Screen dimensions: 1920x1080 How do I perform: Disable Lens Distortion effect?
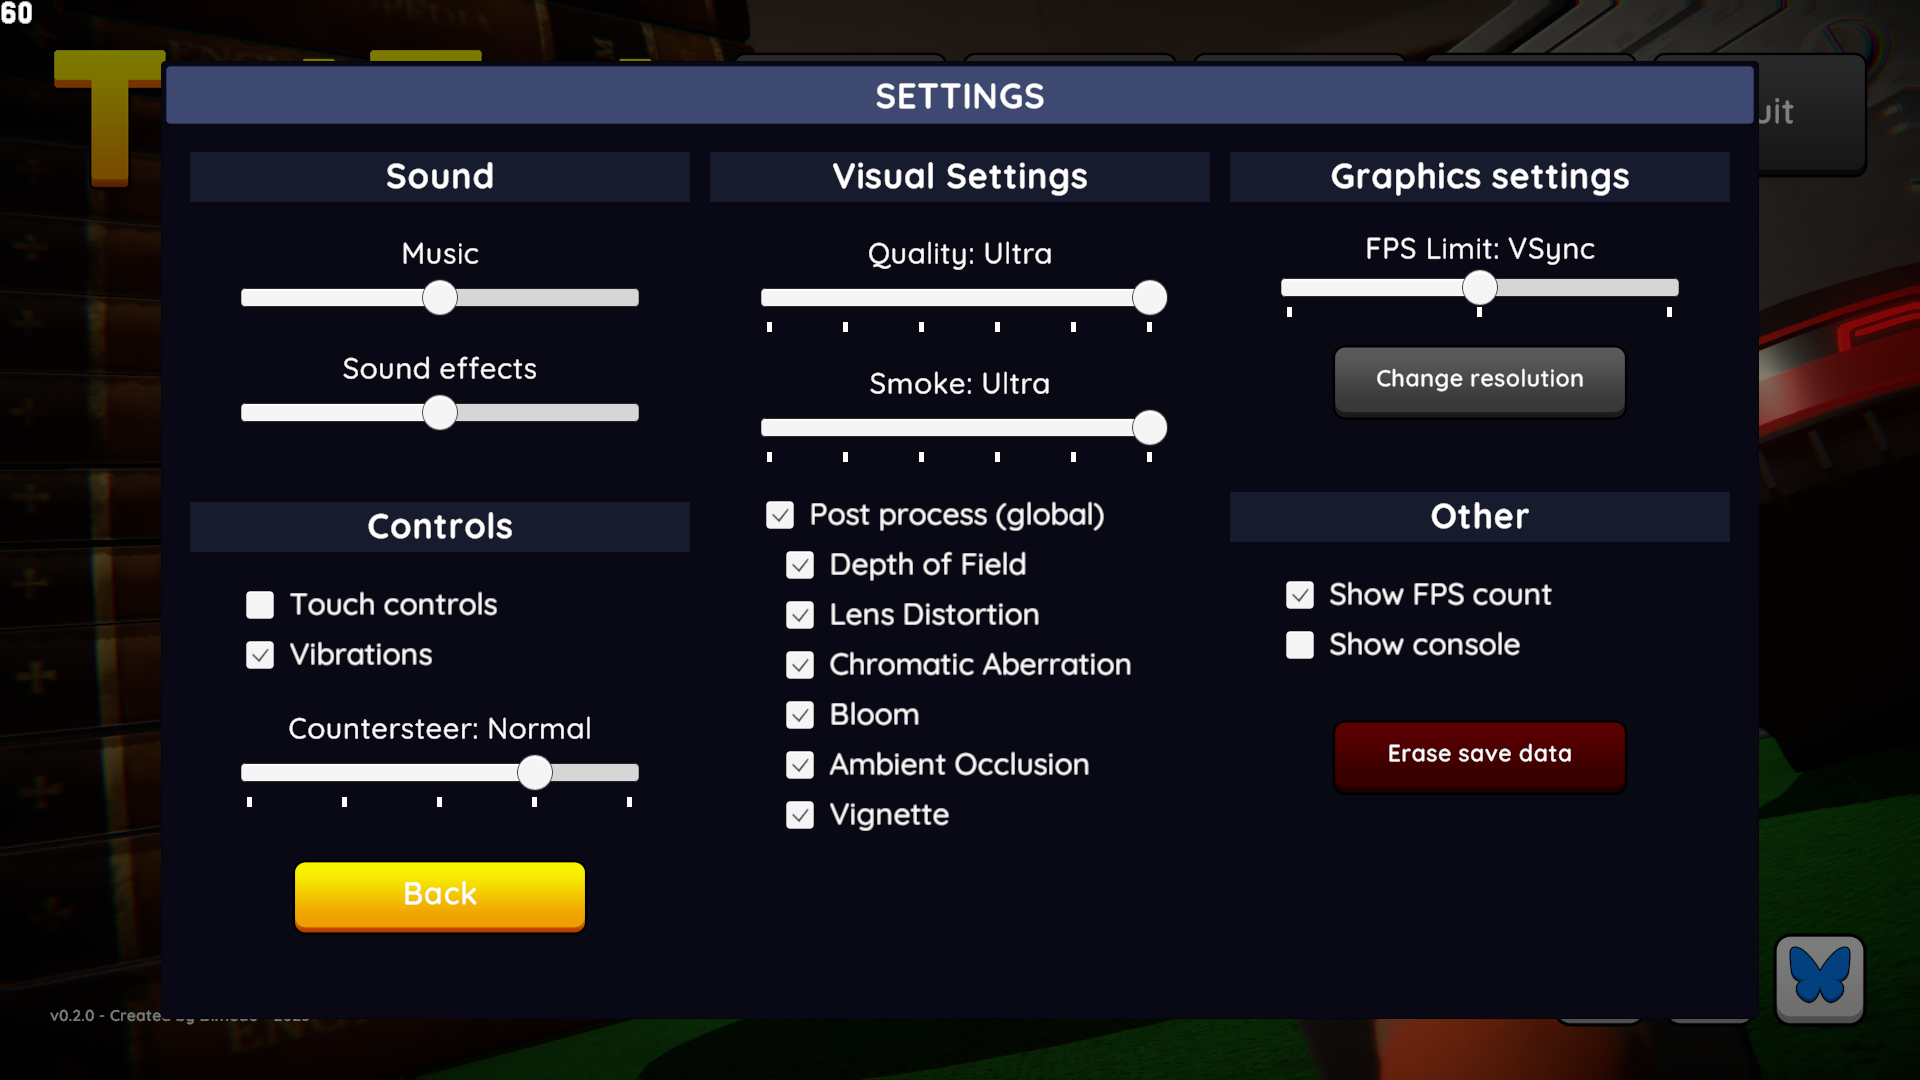pyautogui.click(x=800, y=615)
